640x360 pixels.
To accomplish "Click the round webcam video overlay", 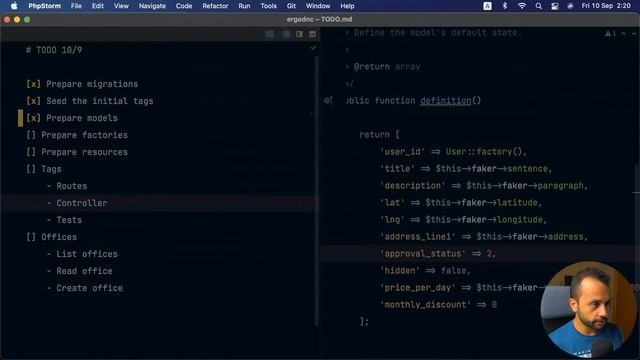I will point(589,310).
